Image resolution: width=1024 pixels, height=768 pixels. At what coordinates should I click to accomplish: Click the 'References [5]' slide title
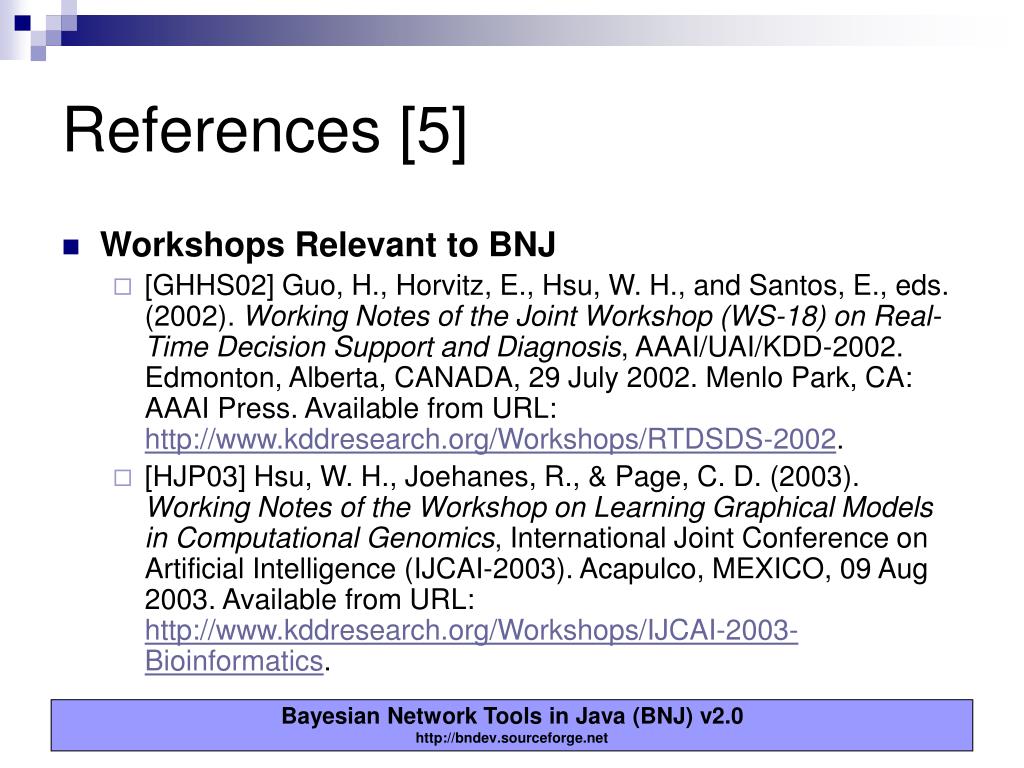(x=265, y=131)
